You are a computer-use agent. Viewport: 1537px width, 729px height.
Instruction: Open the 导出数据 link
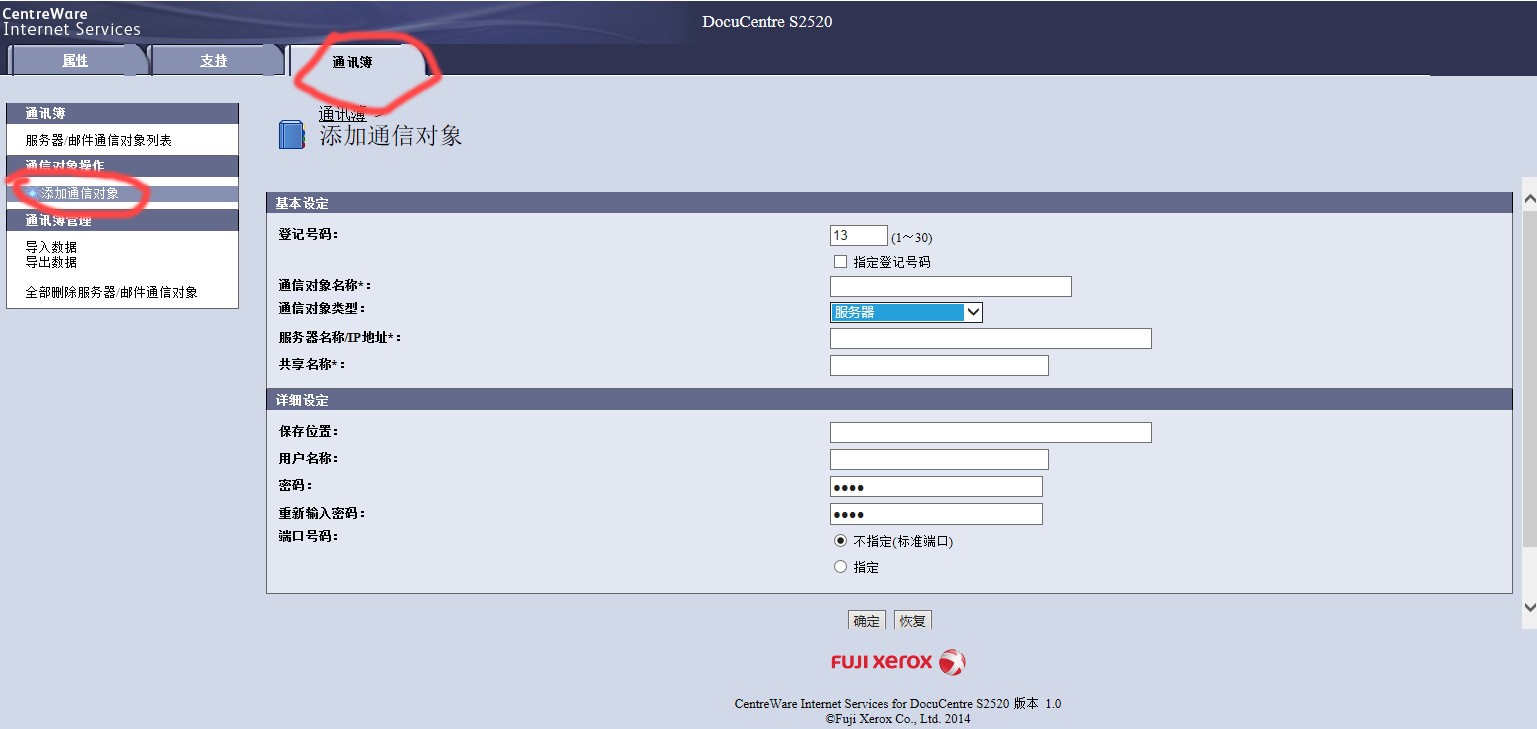coord(51,262)
